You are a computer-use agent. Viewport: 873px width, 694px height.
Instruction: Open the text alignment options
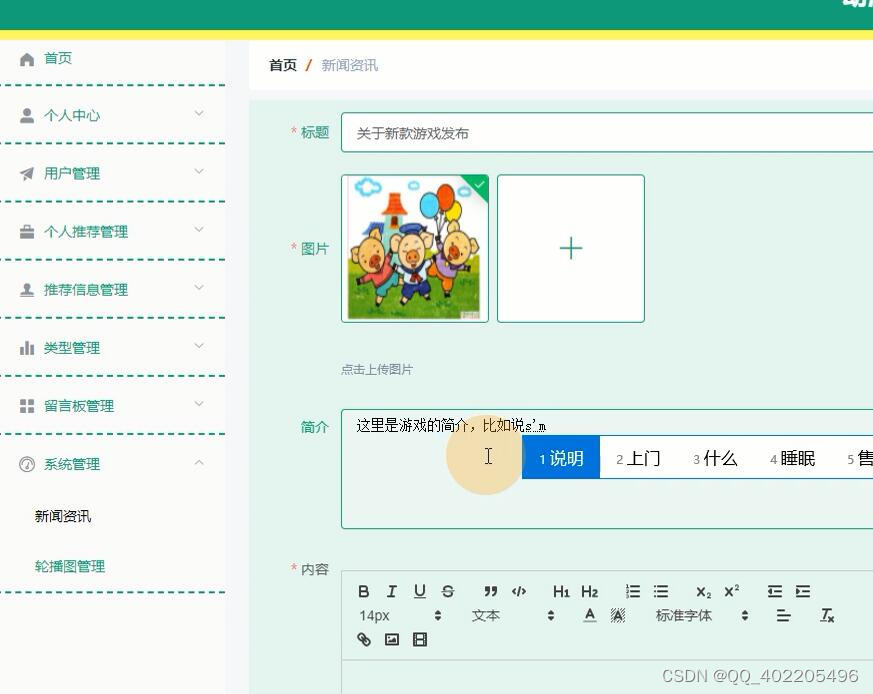click(783, 615)
